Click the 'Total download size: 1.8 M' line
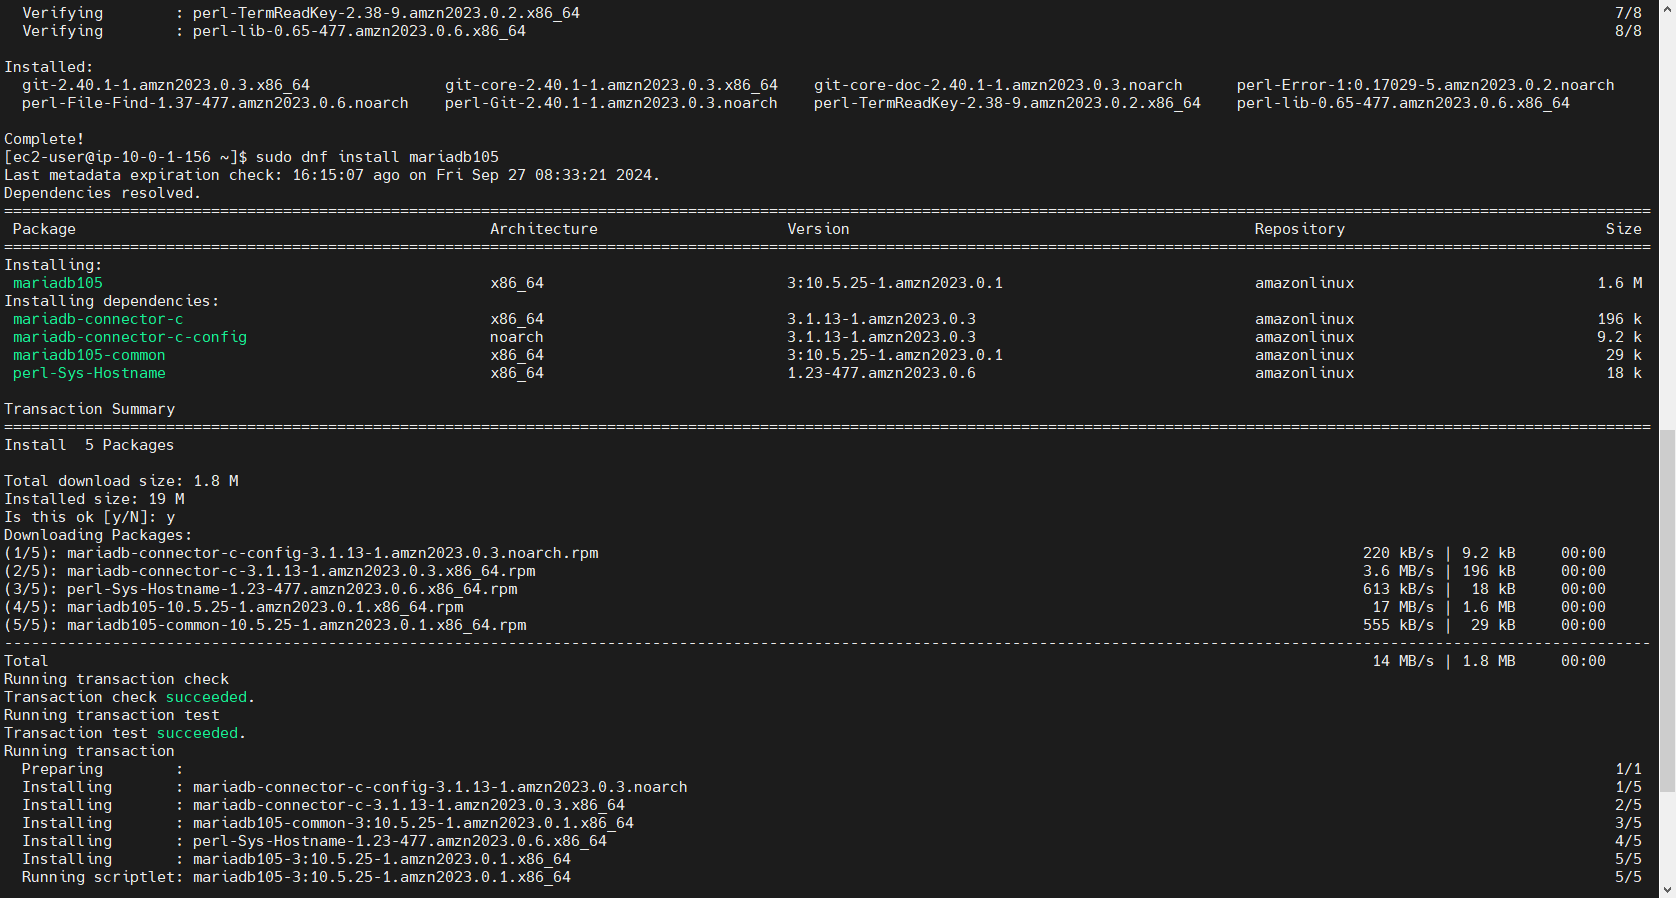Screen dimensions: 1676x898 pyautogui.click(x=121, y=481)
